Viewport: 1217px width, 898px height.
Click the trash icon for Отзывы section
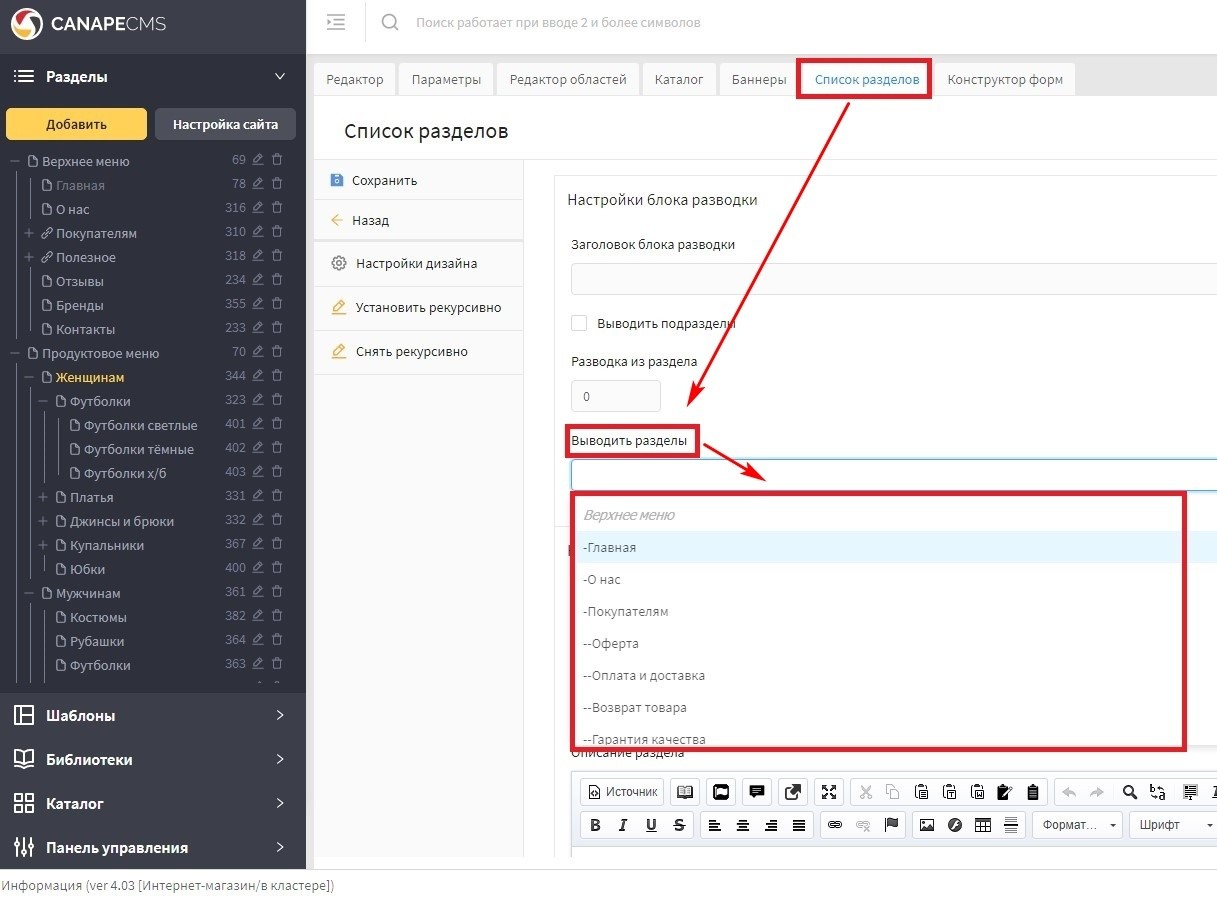pos(277,280)
